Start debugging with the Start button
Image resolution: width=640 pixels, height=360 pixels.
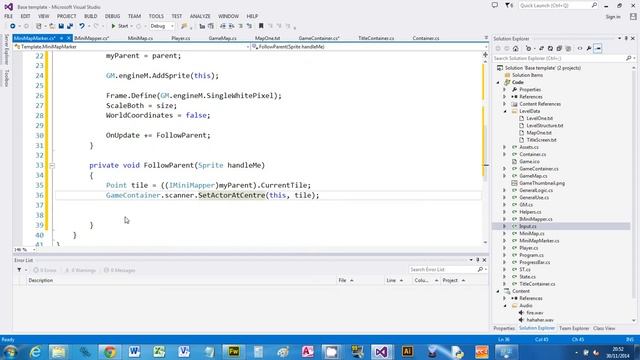(120, 26)
